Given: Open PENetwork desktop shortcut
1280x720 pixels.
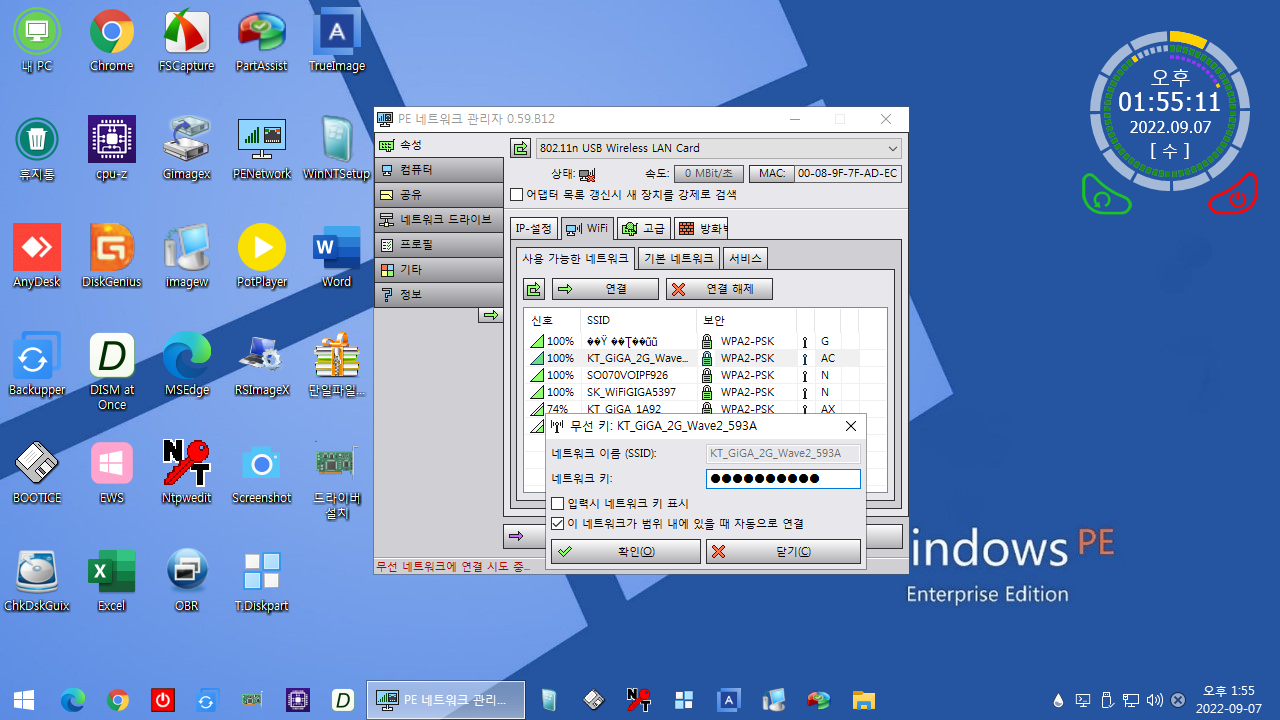Looking at the screenshot, I should click(262, 149).
